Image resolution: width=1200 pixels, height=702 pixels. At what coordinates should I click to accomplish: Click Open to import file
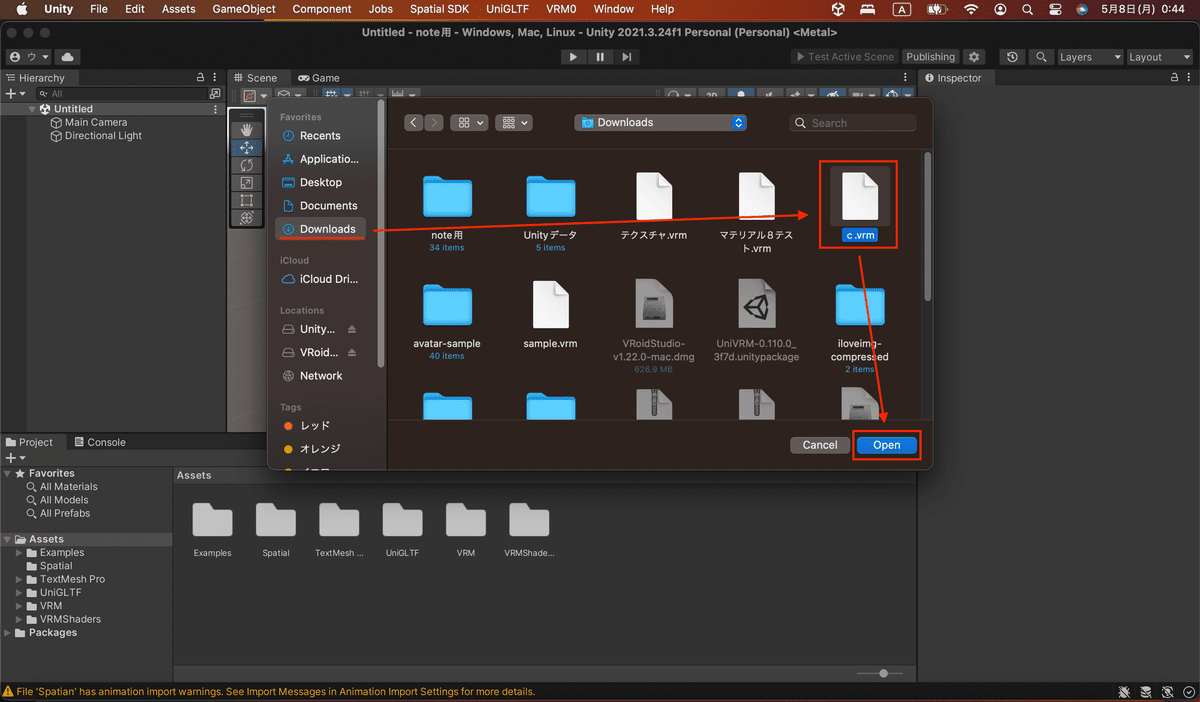coord(886,445)
